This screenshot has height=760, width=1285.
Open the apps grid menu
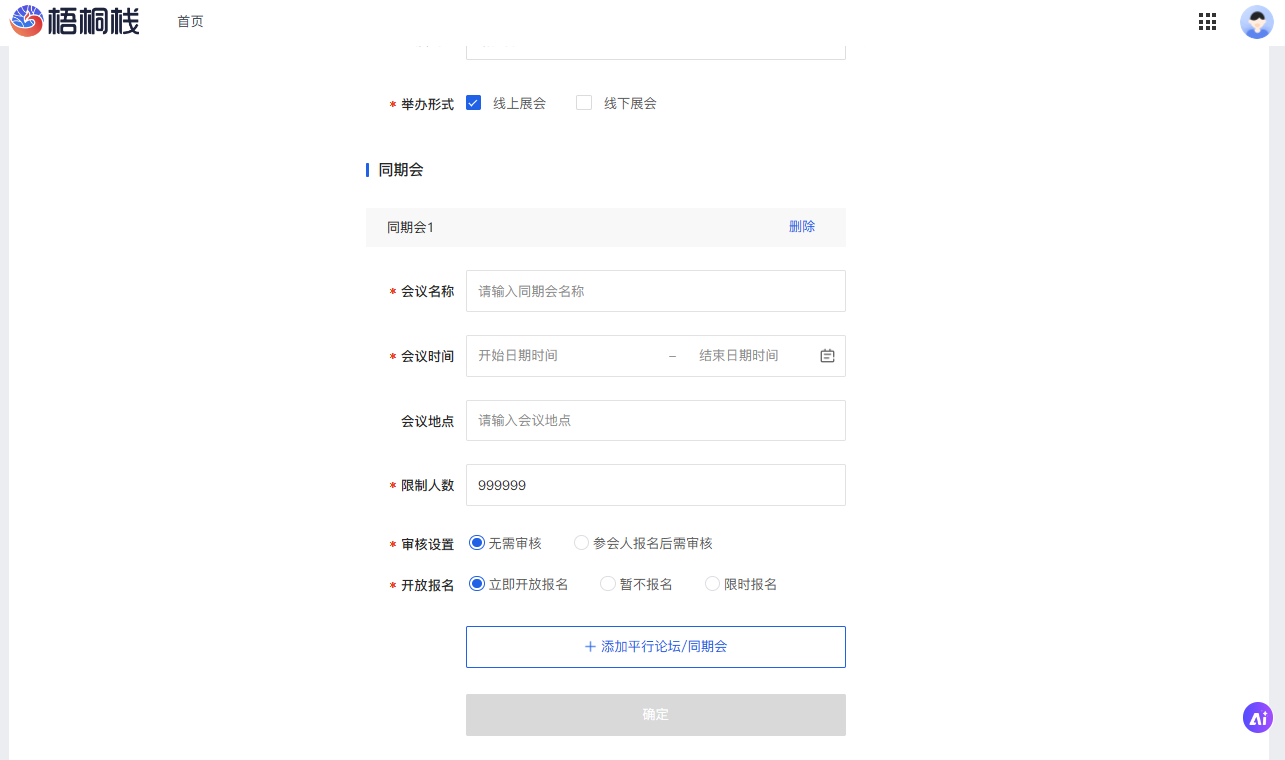click(x=1207, y=22)
